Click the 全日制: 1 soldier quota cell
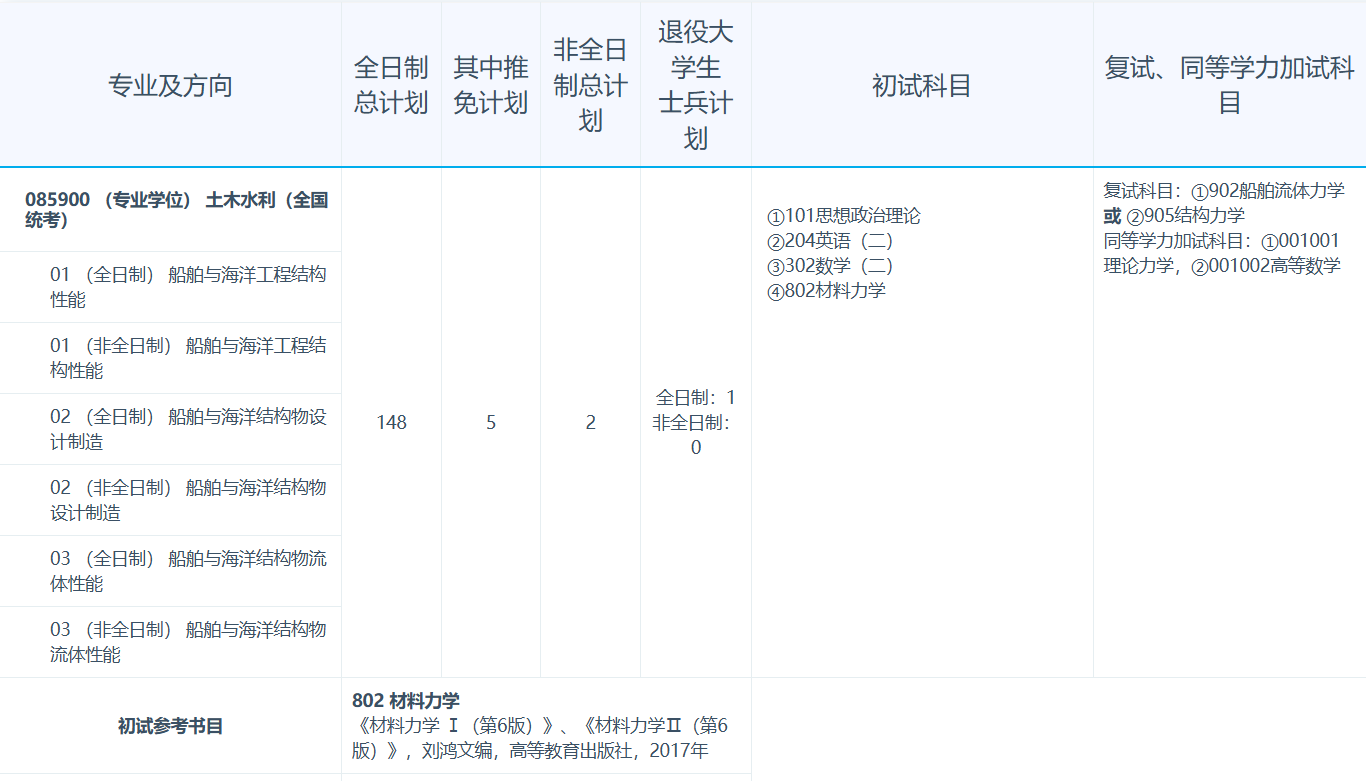The image size is (1366, 781). 694,398
